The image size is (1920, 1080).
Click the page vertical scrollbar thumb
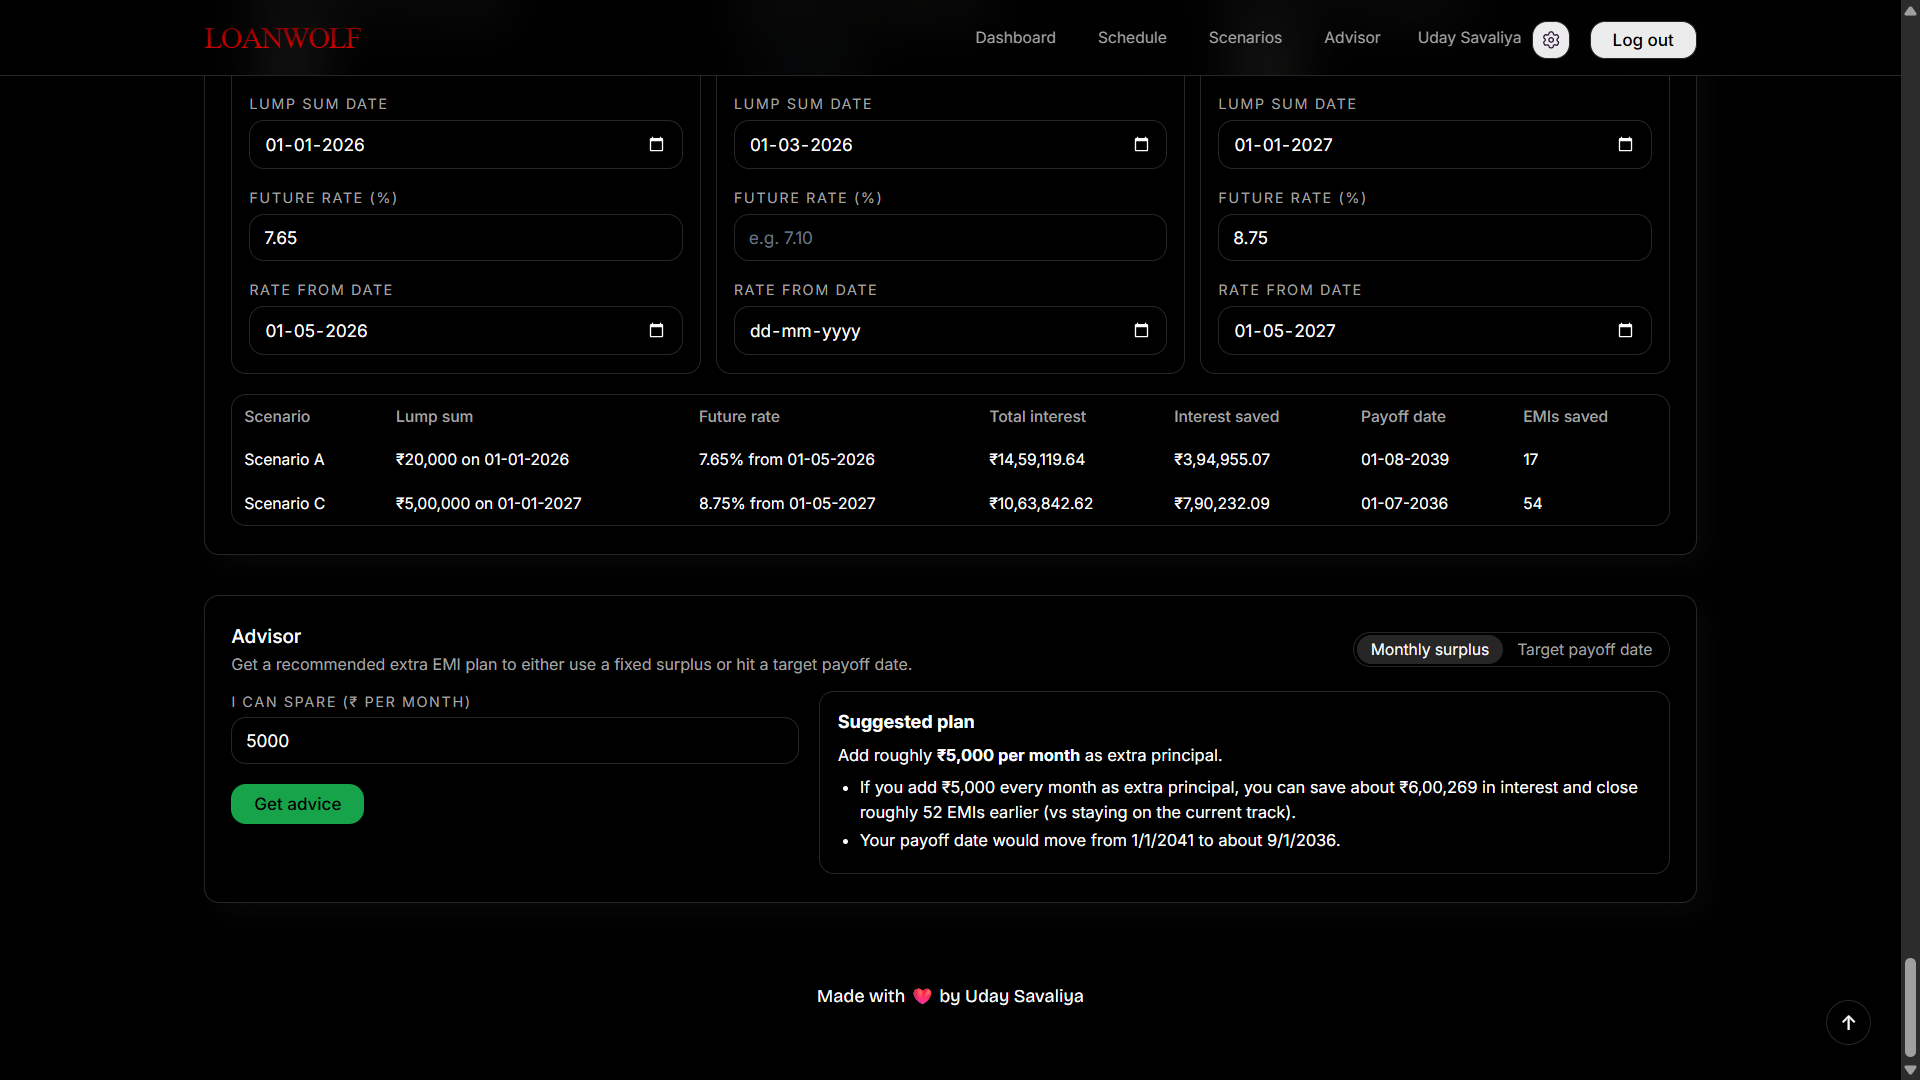coord(1910,1006)
